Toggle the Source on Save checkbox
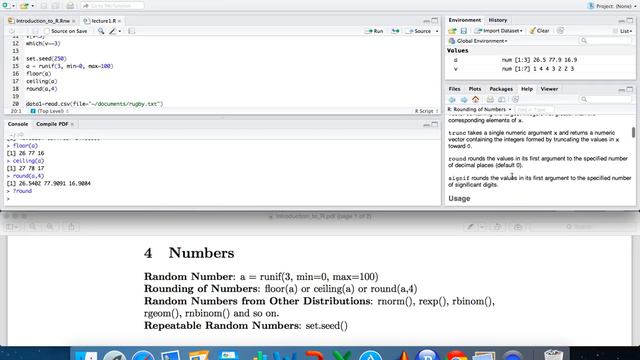This screenshot has height=360, width=640. tap(47, 31)
